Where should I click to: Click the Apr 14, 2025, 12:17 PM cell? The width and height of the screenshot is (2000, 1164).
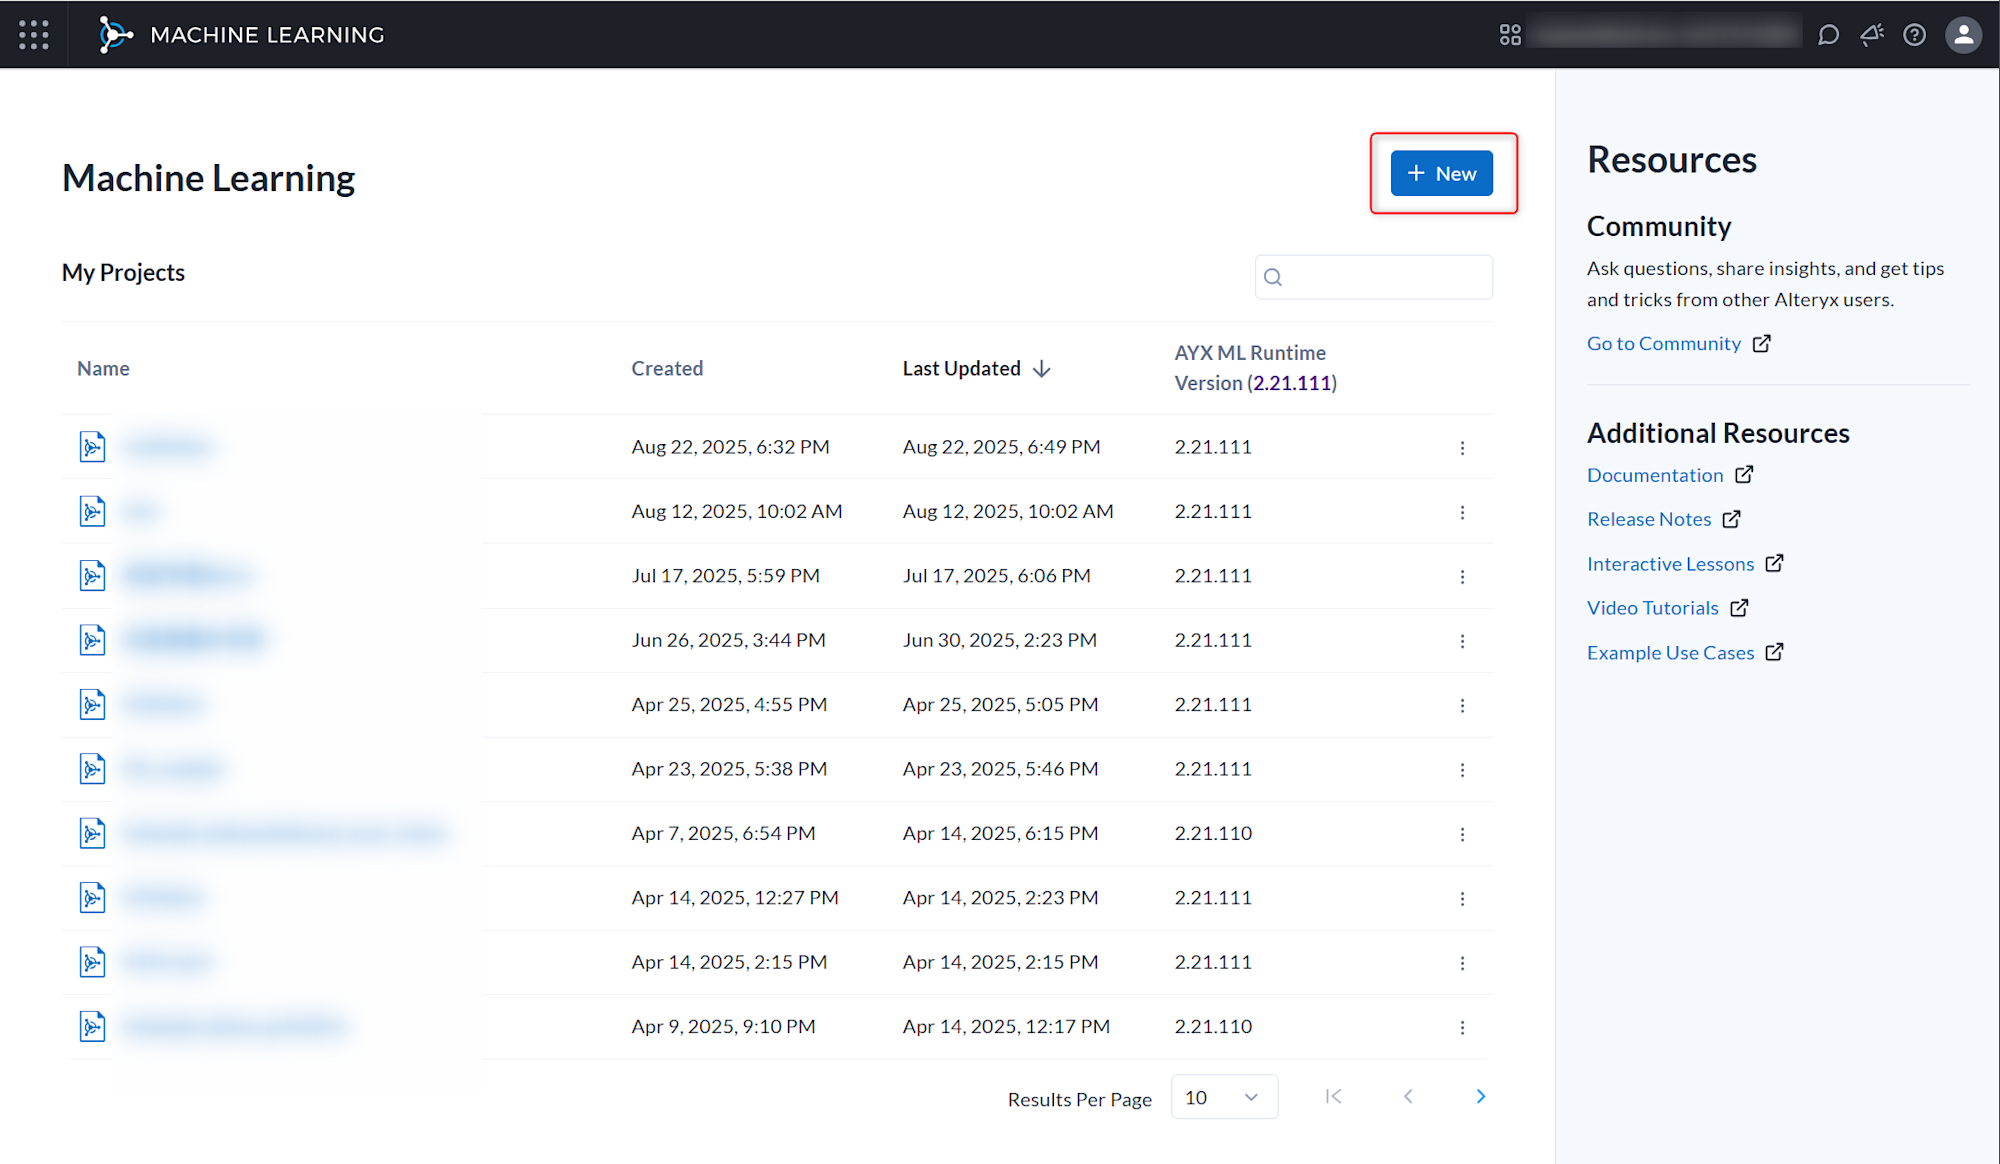pos(1006,1027)
